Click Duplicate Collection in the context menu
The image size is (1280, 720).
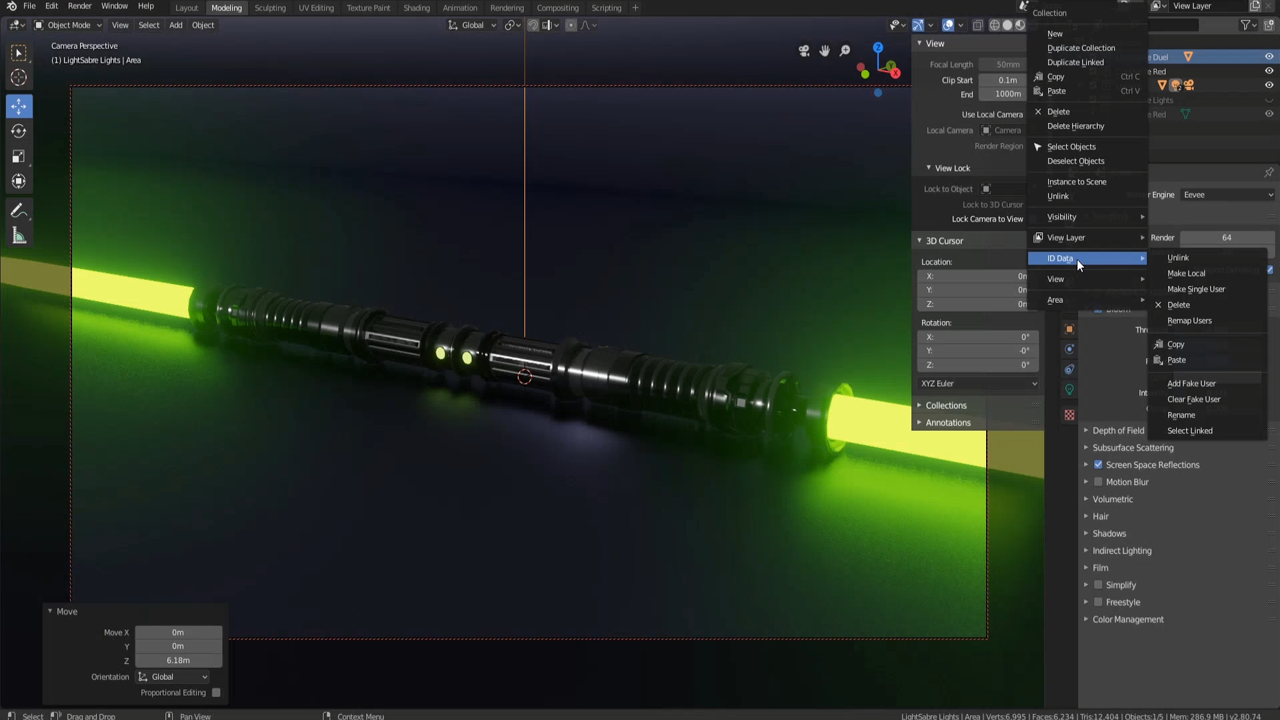[1080, 48]
